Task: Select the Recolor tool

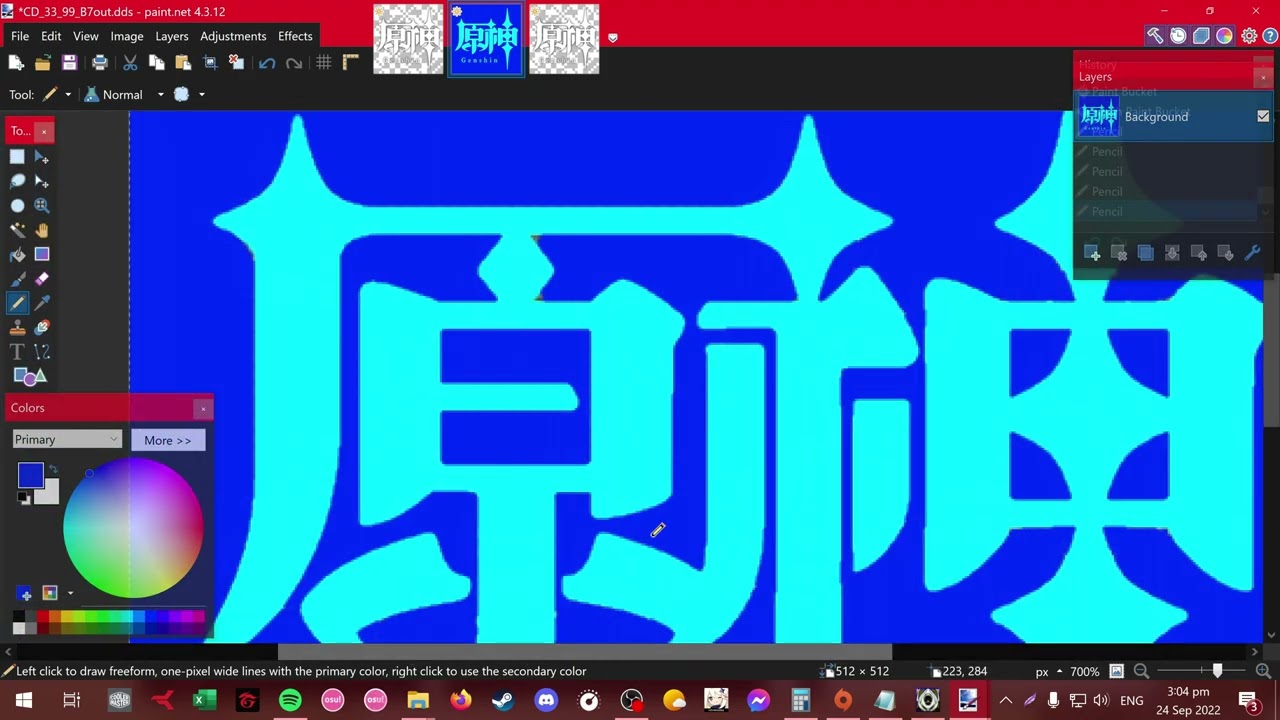Action: 42,327
